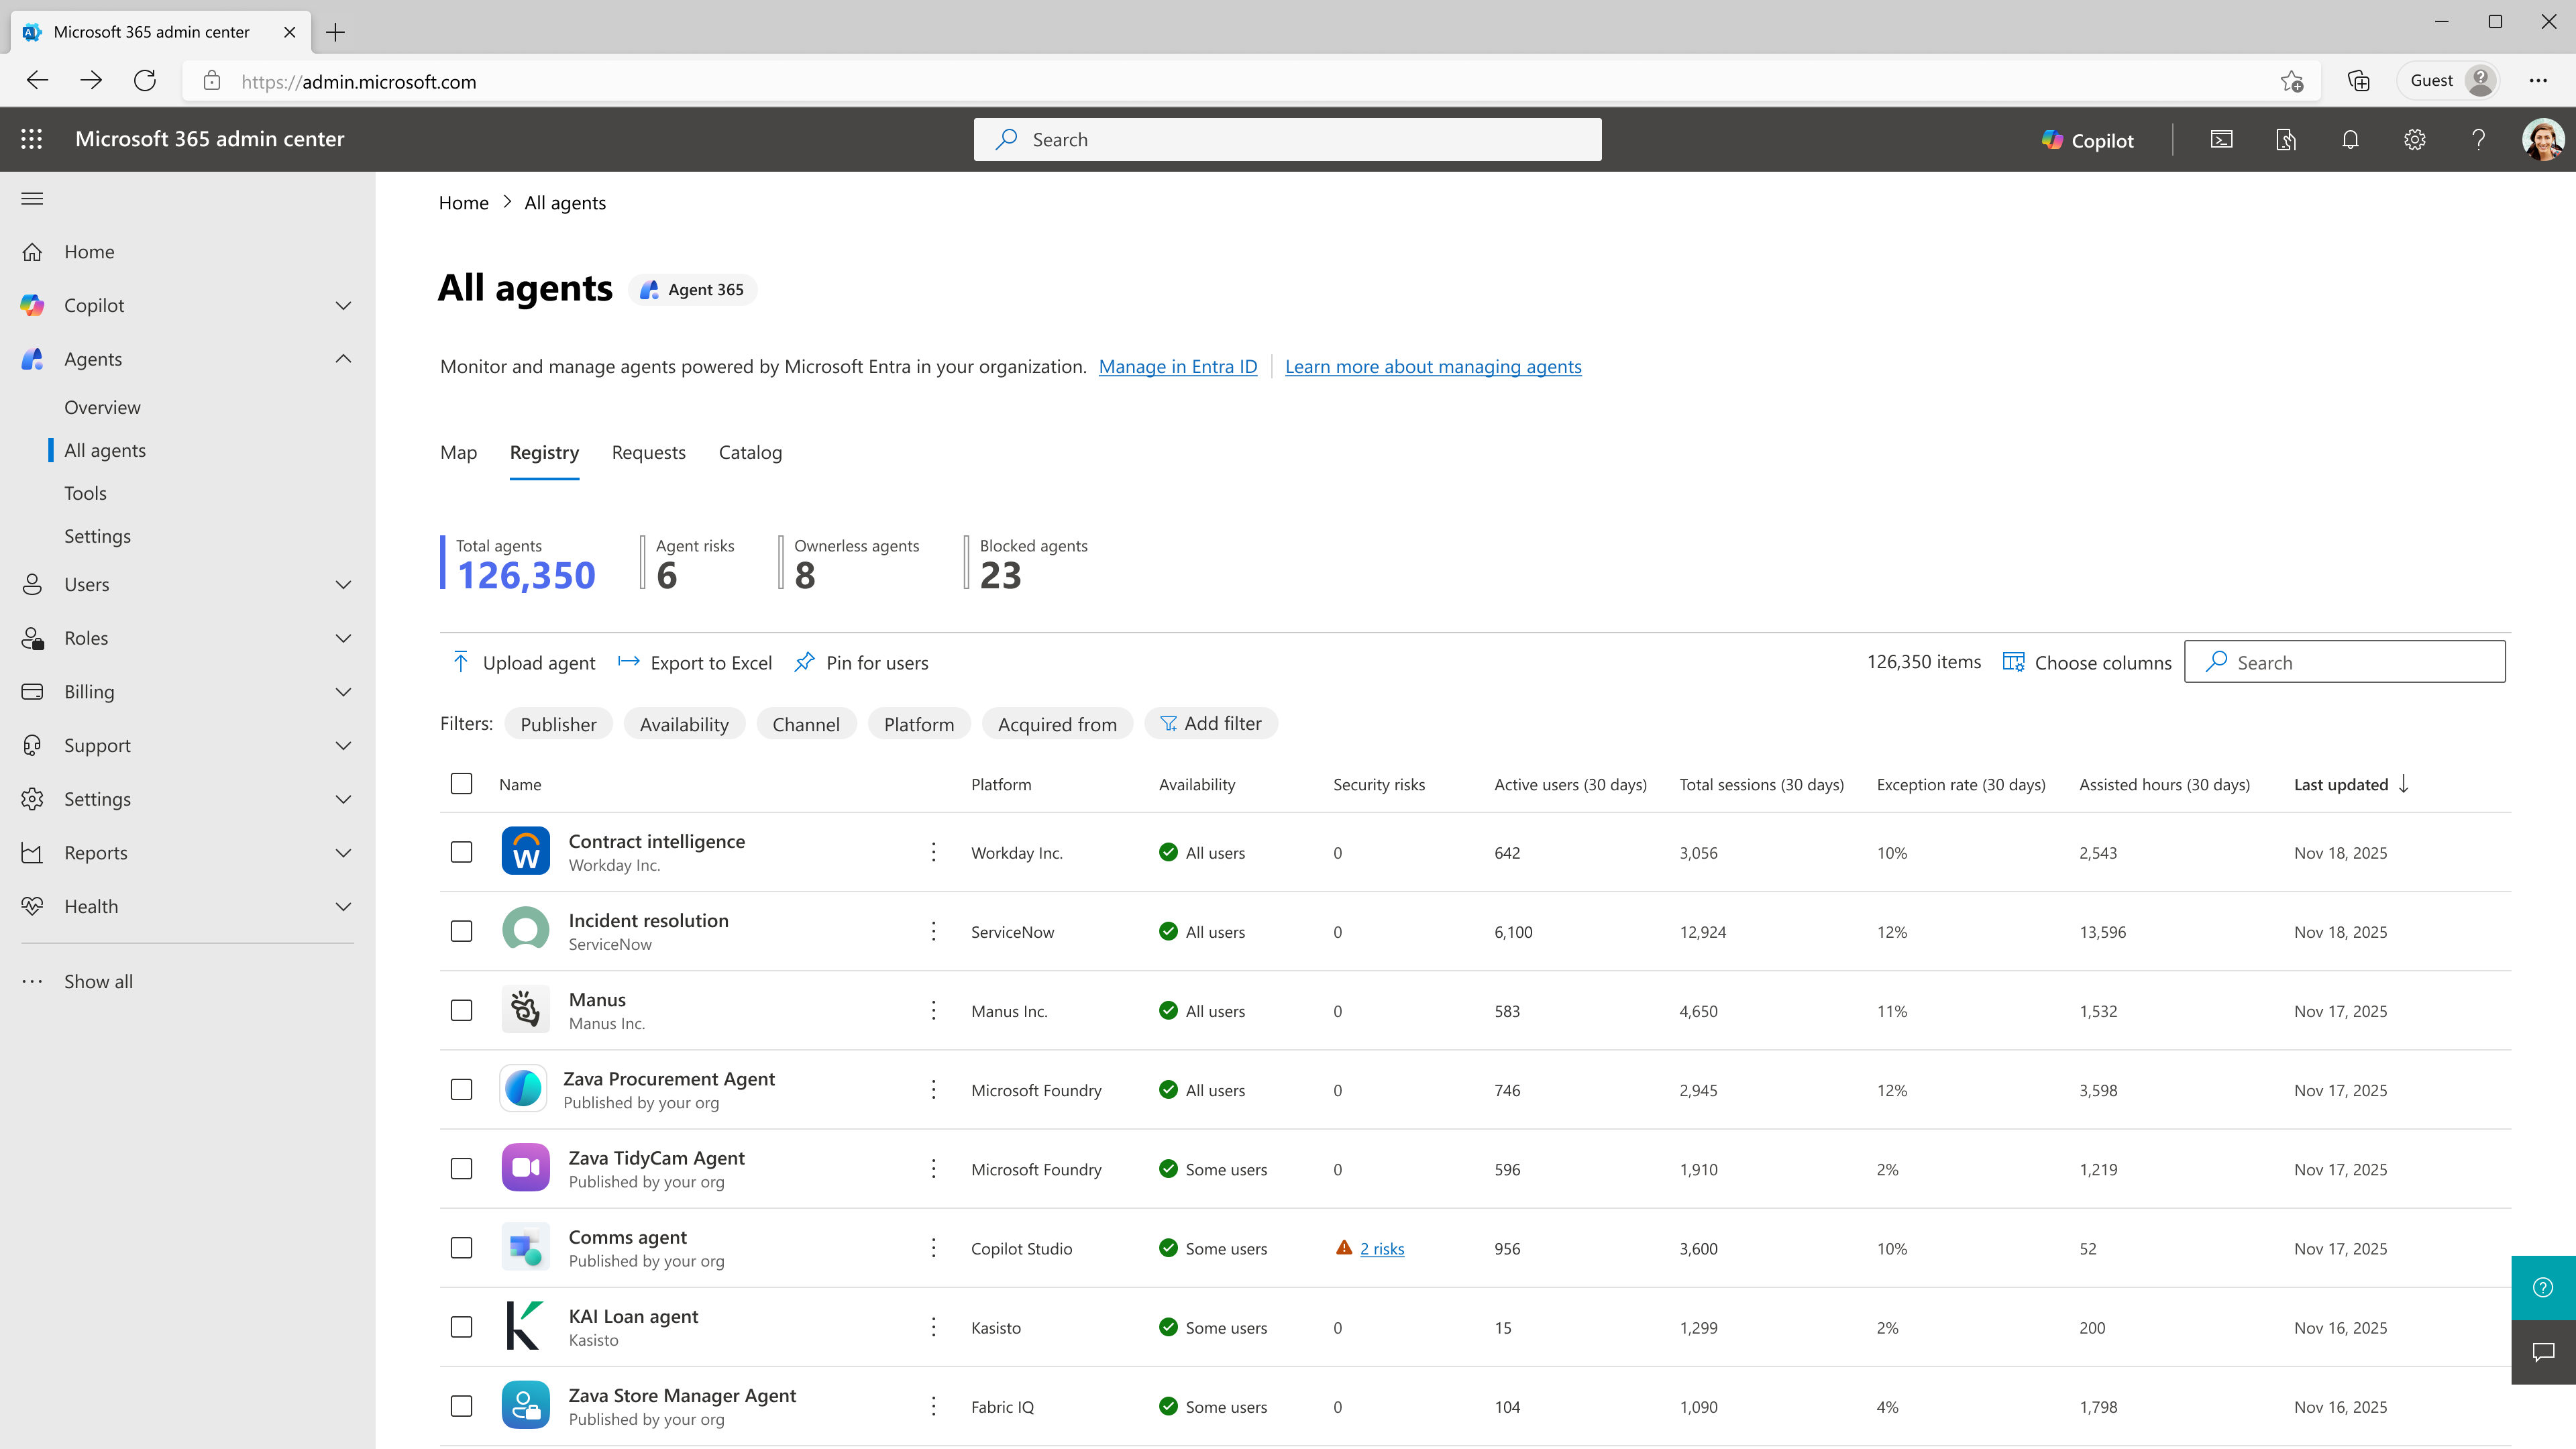Image resolution: width=2576 pixels, height=1449 pixels.
Task: Check the select-all checkbox in the table header
Action: [461, 784]
